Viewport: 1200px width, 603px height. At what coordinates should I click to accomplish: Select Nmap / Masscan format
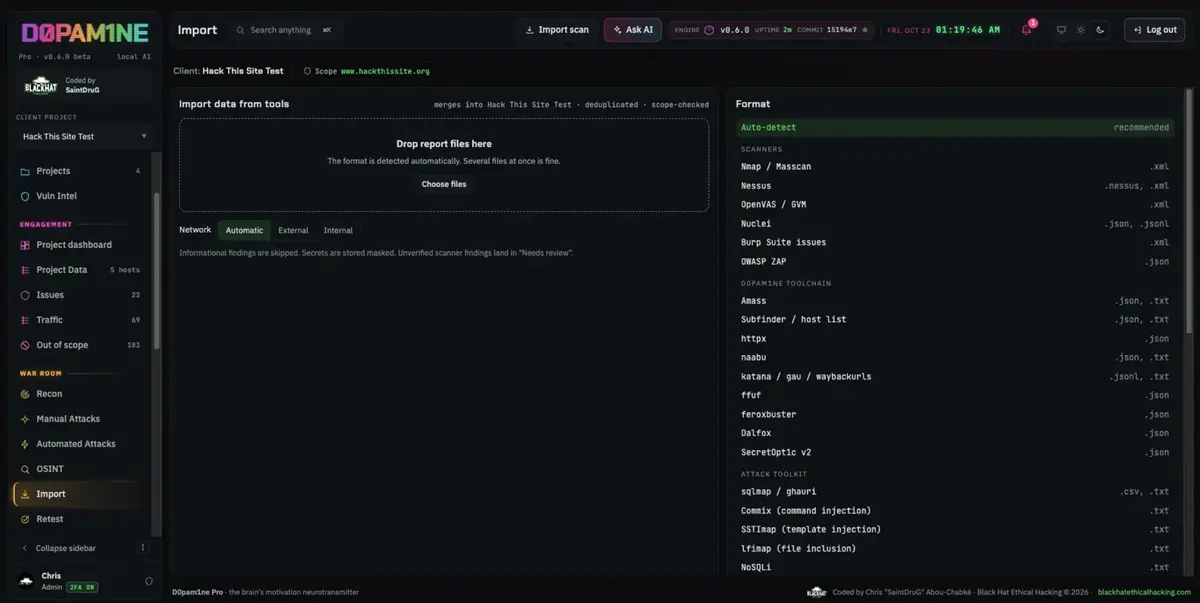[955, 166]
